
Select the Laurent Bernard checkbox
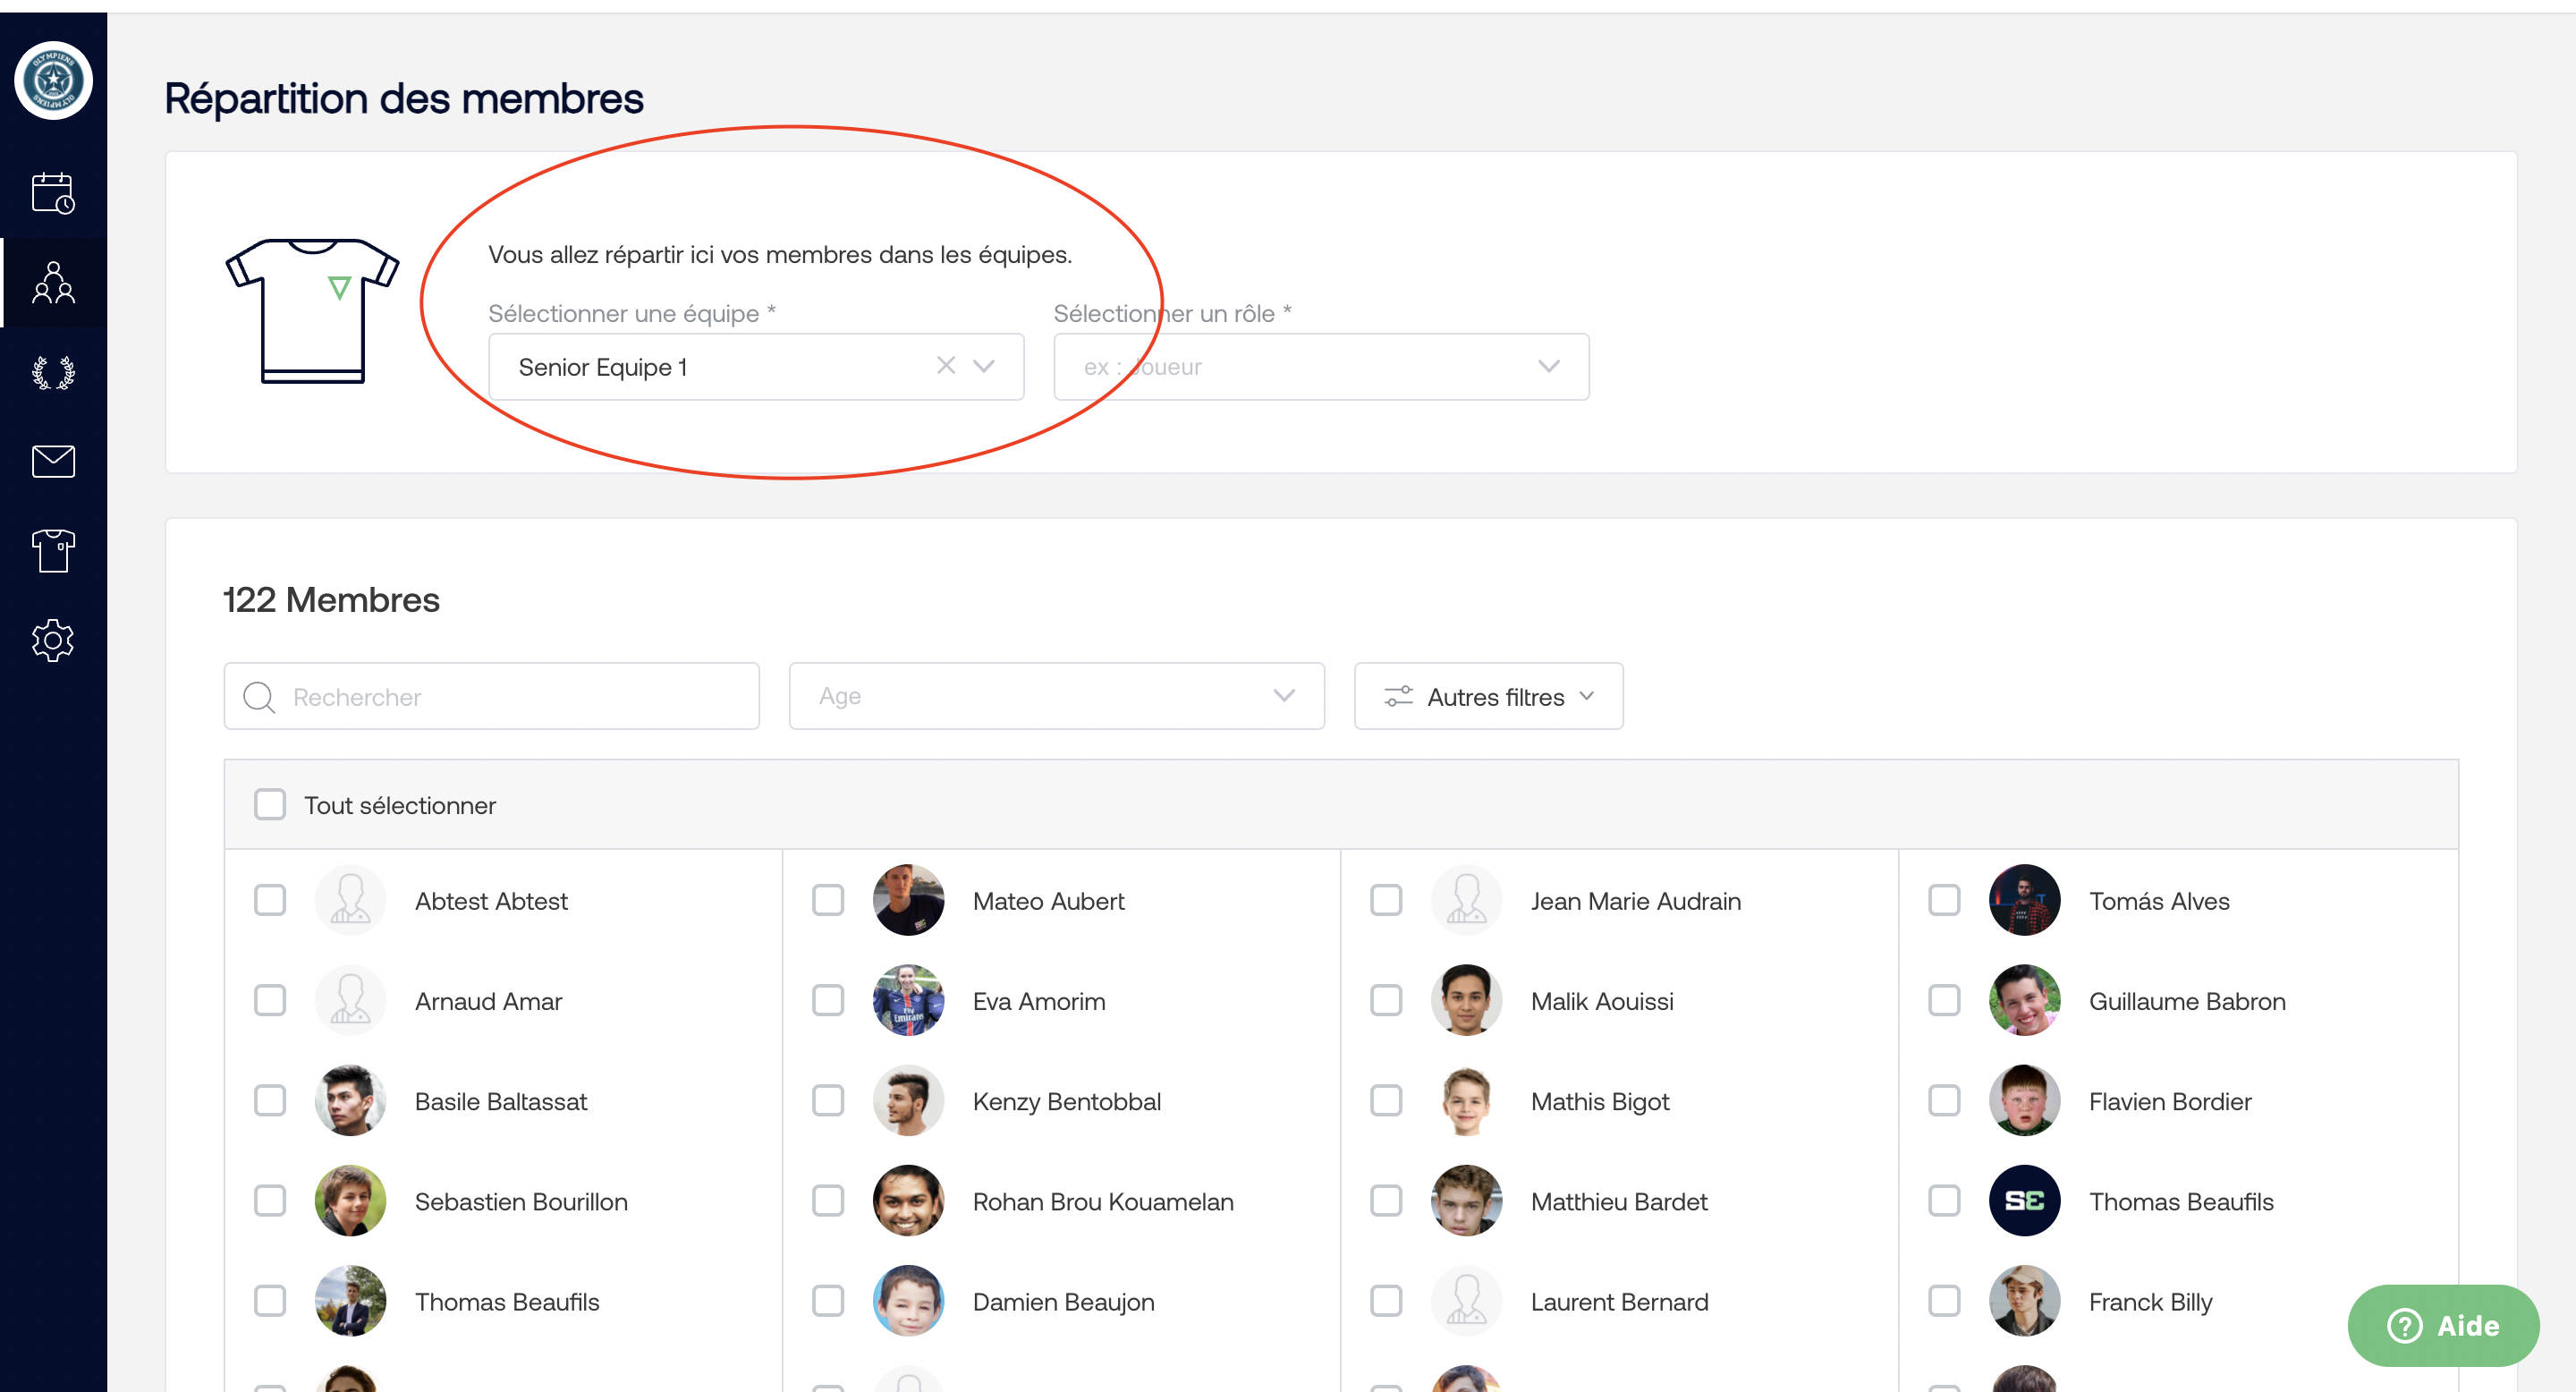(1386, 1300)
